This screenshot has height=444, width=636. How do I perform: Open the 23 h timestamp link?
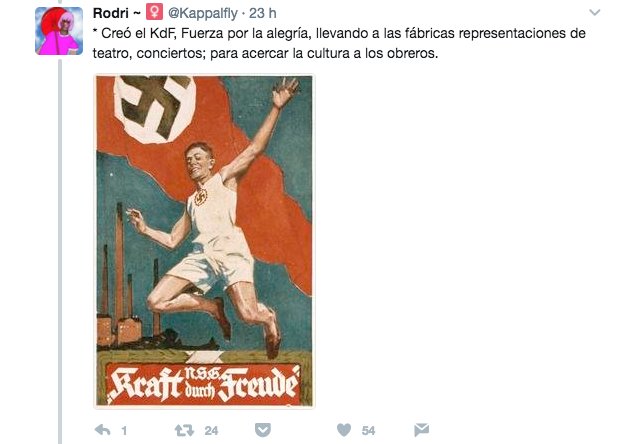[x=262, y=13]
